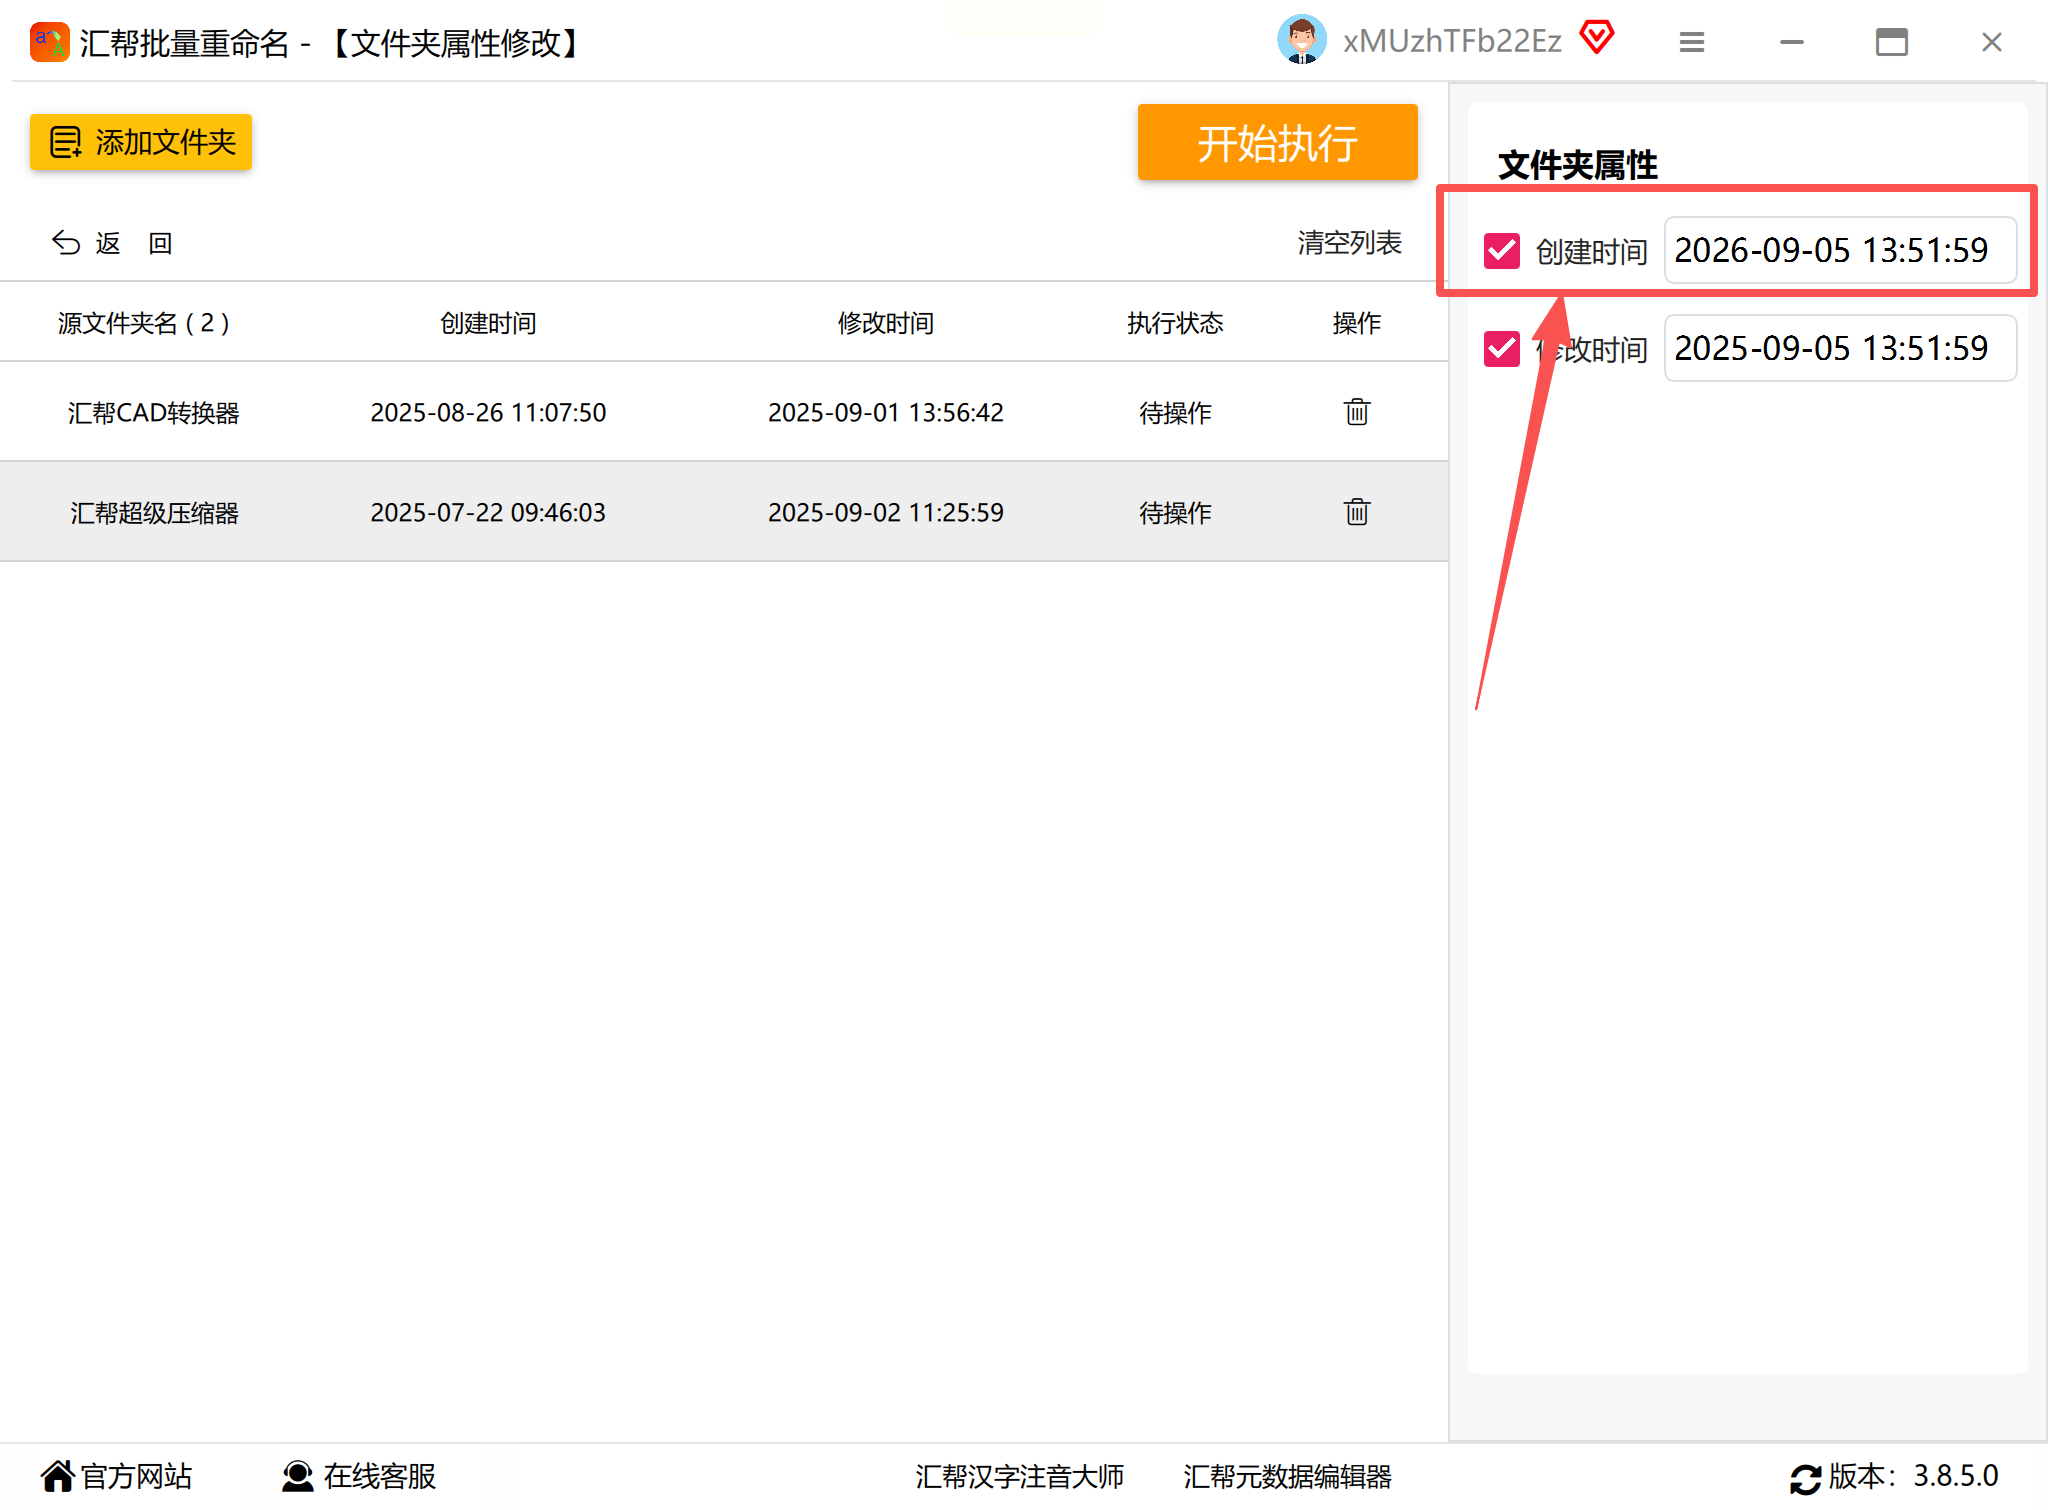
Task: Uncheck the 修改时间 checkbox
Action: [1501, 348]
